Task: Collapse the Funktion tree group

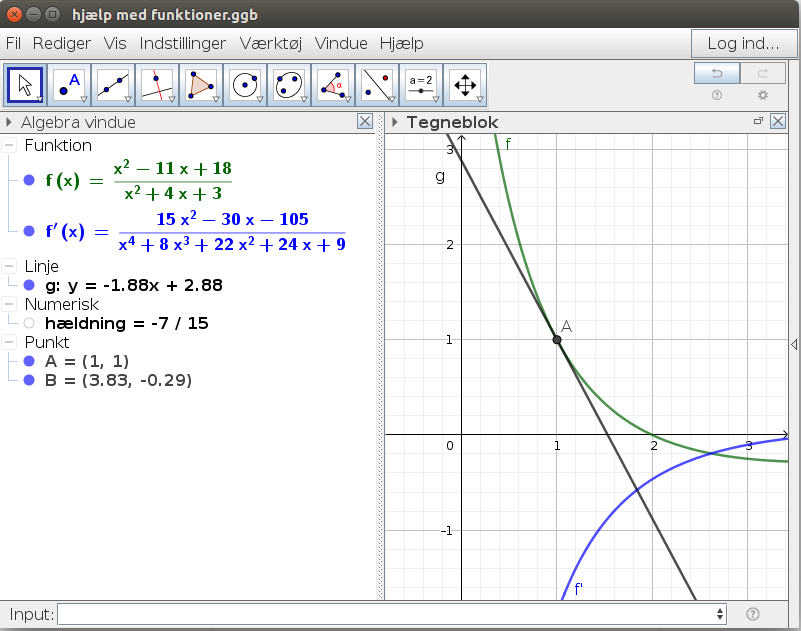Action: [9, 145]
